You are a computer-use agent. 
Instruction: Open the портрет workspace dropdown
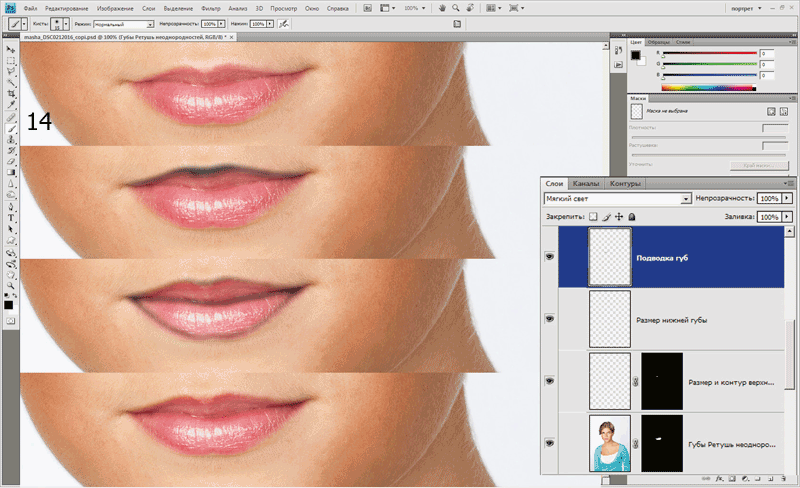[x=746, y=8]
